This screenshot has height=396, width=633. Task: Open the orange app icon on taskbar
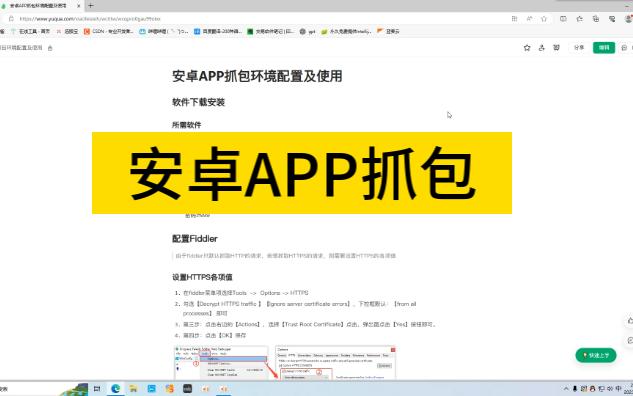[x=170, y=389]
